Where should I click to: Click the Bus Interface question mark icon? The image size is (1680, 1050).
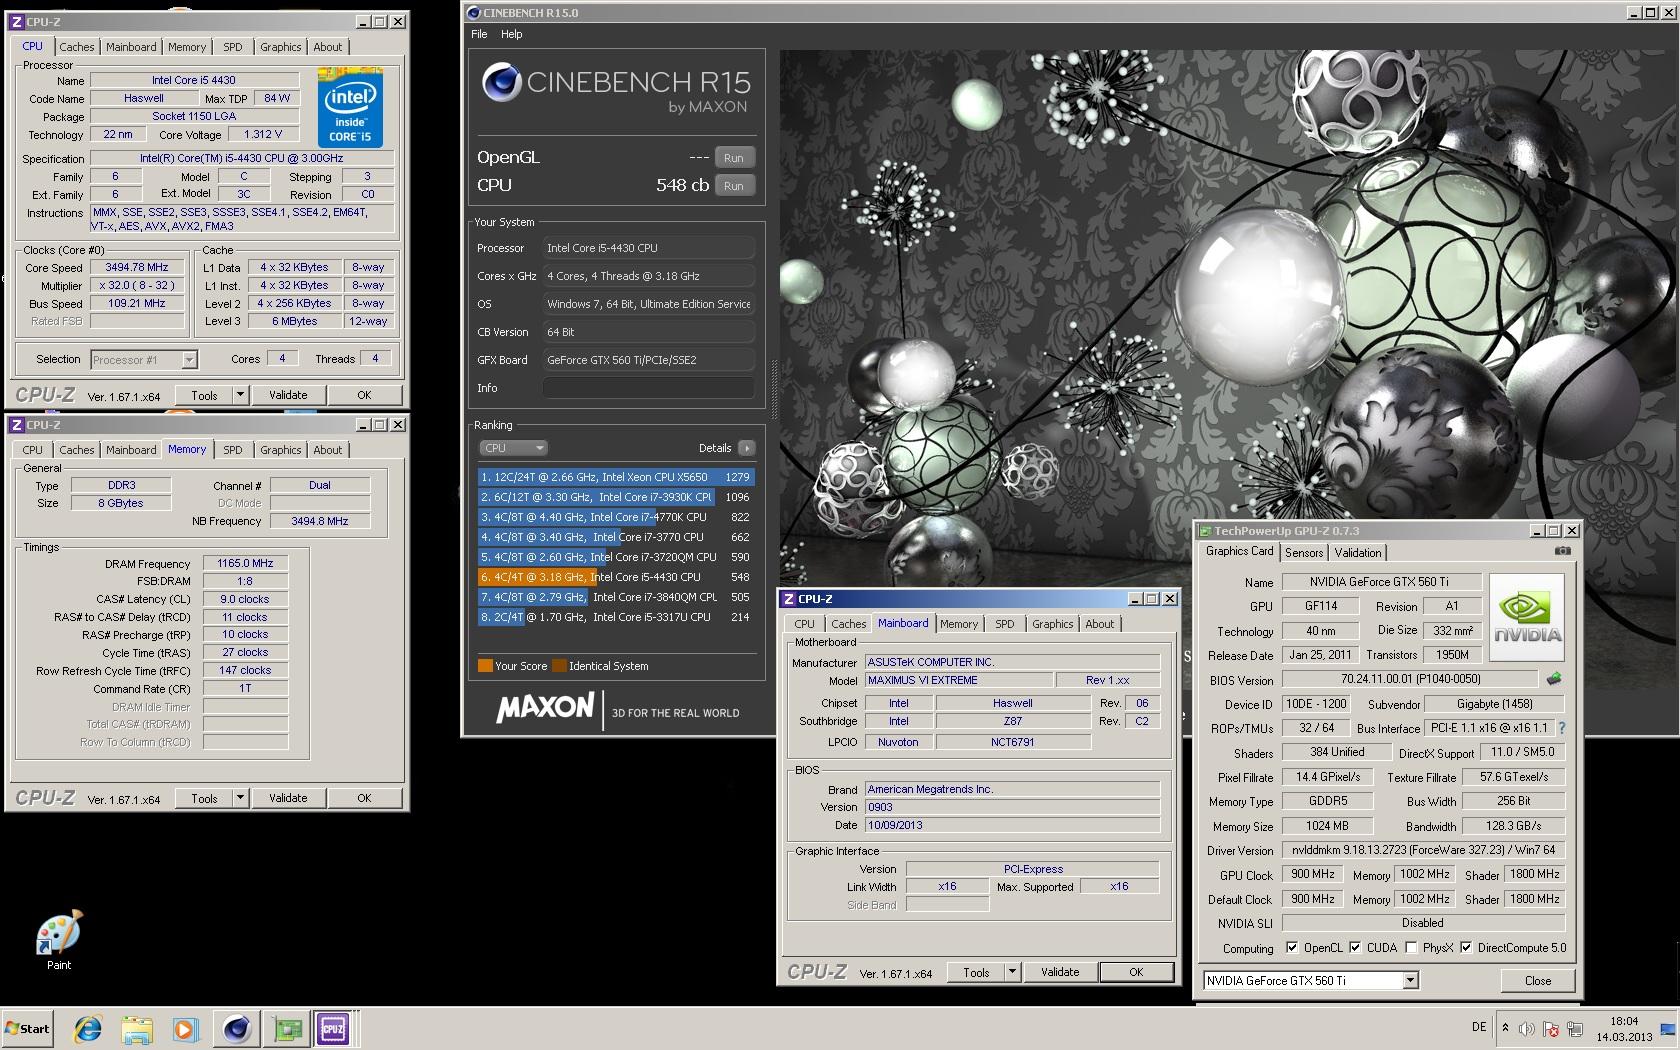1562,728
